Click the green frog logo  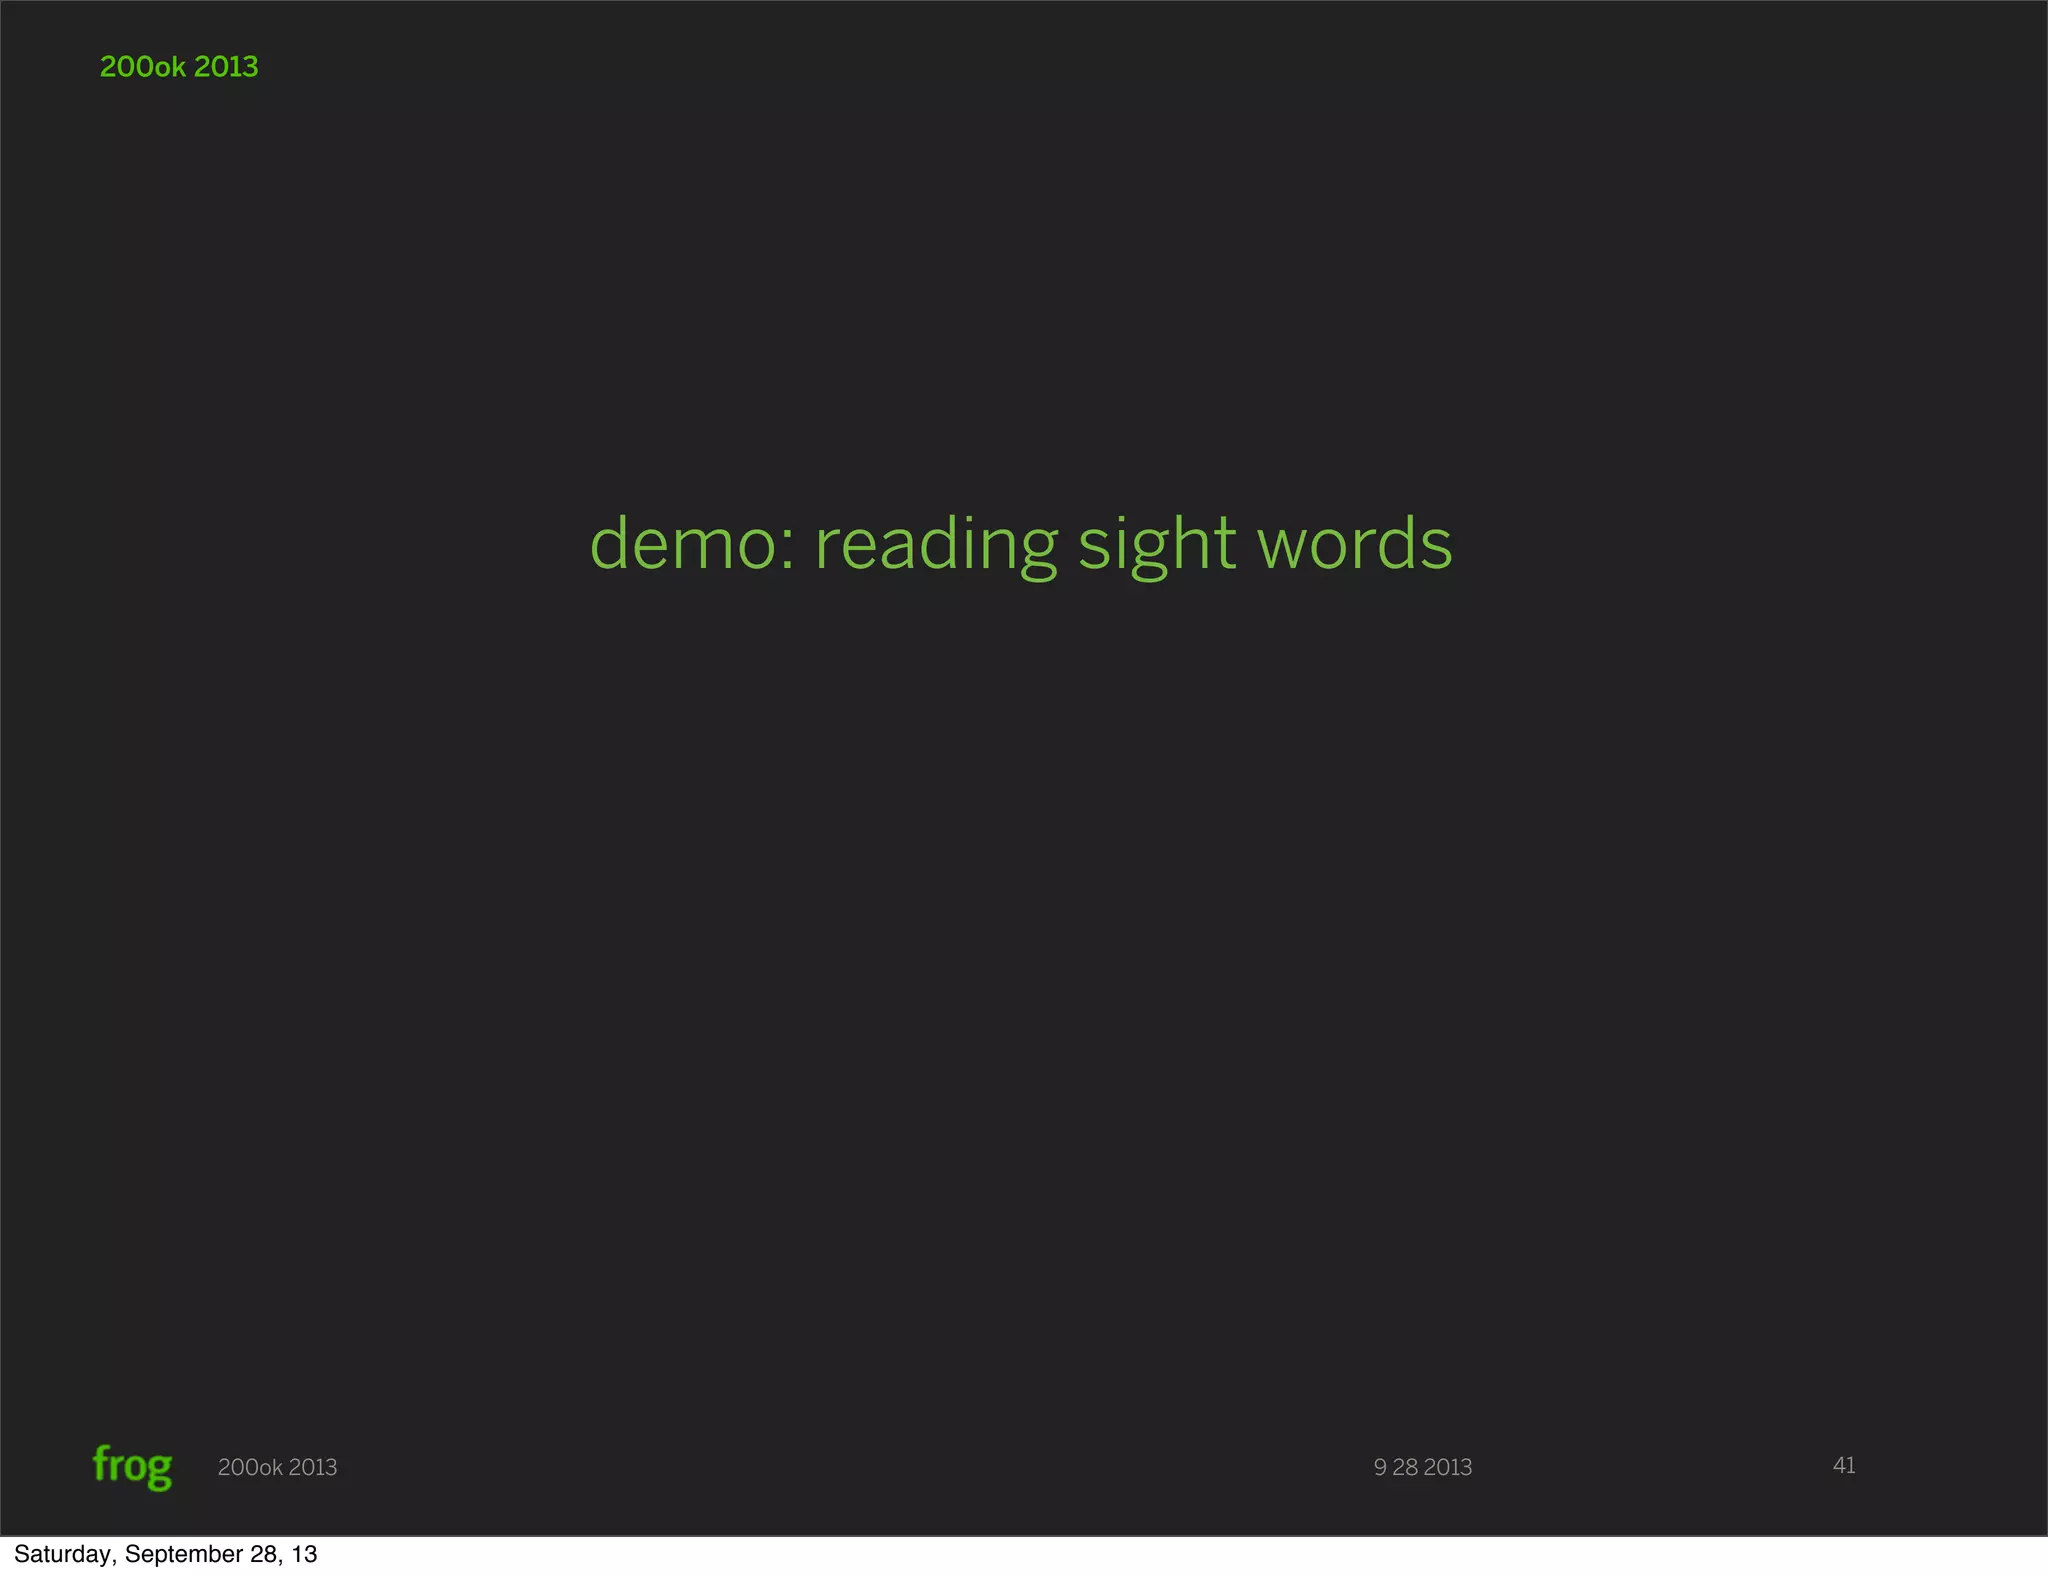[132, 1466]
